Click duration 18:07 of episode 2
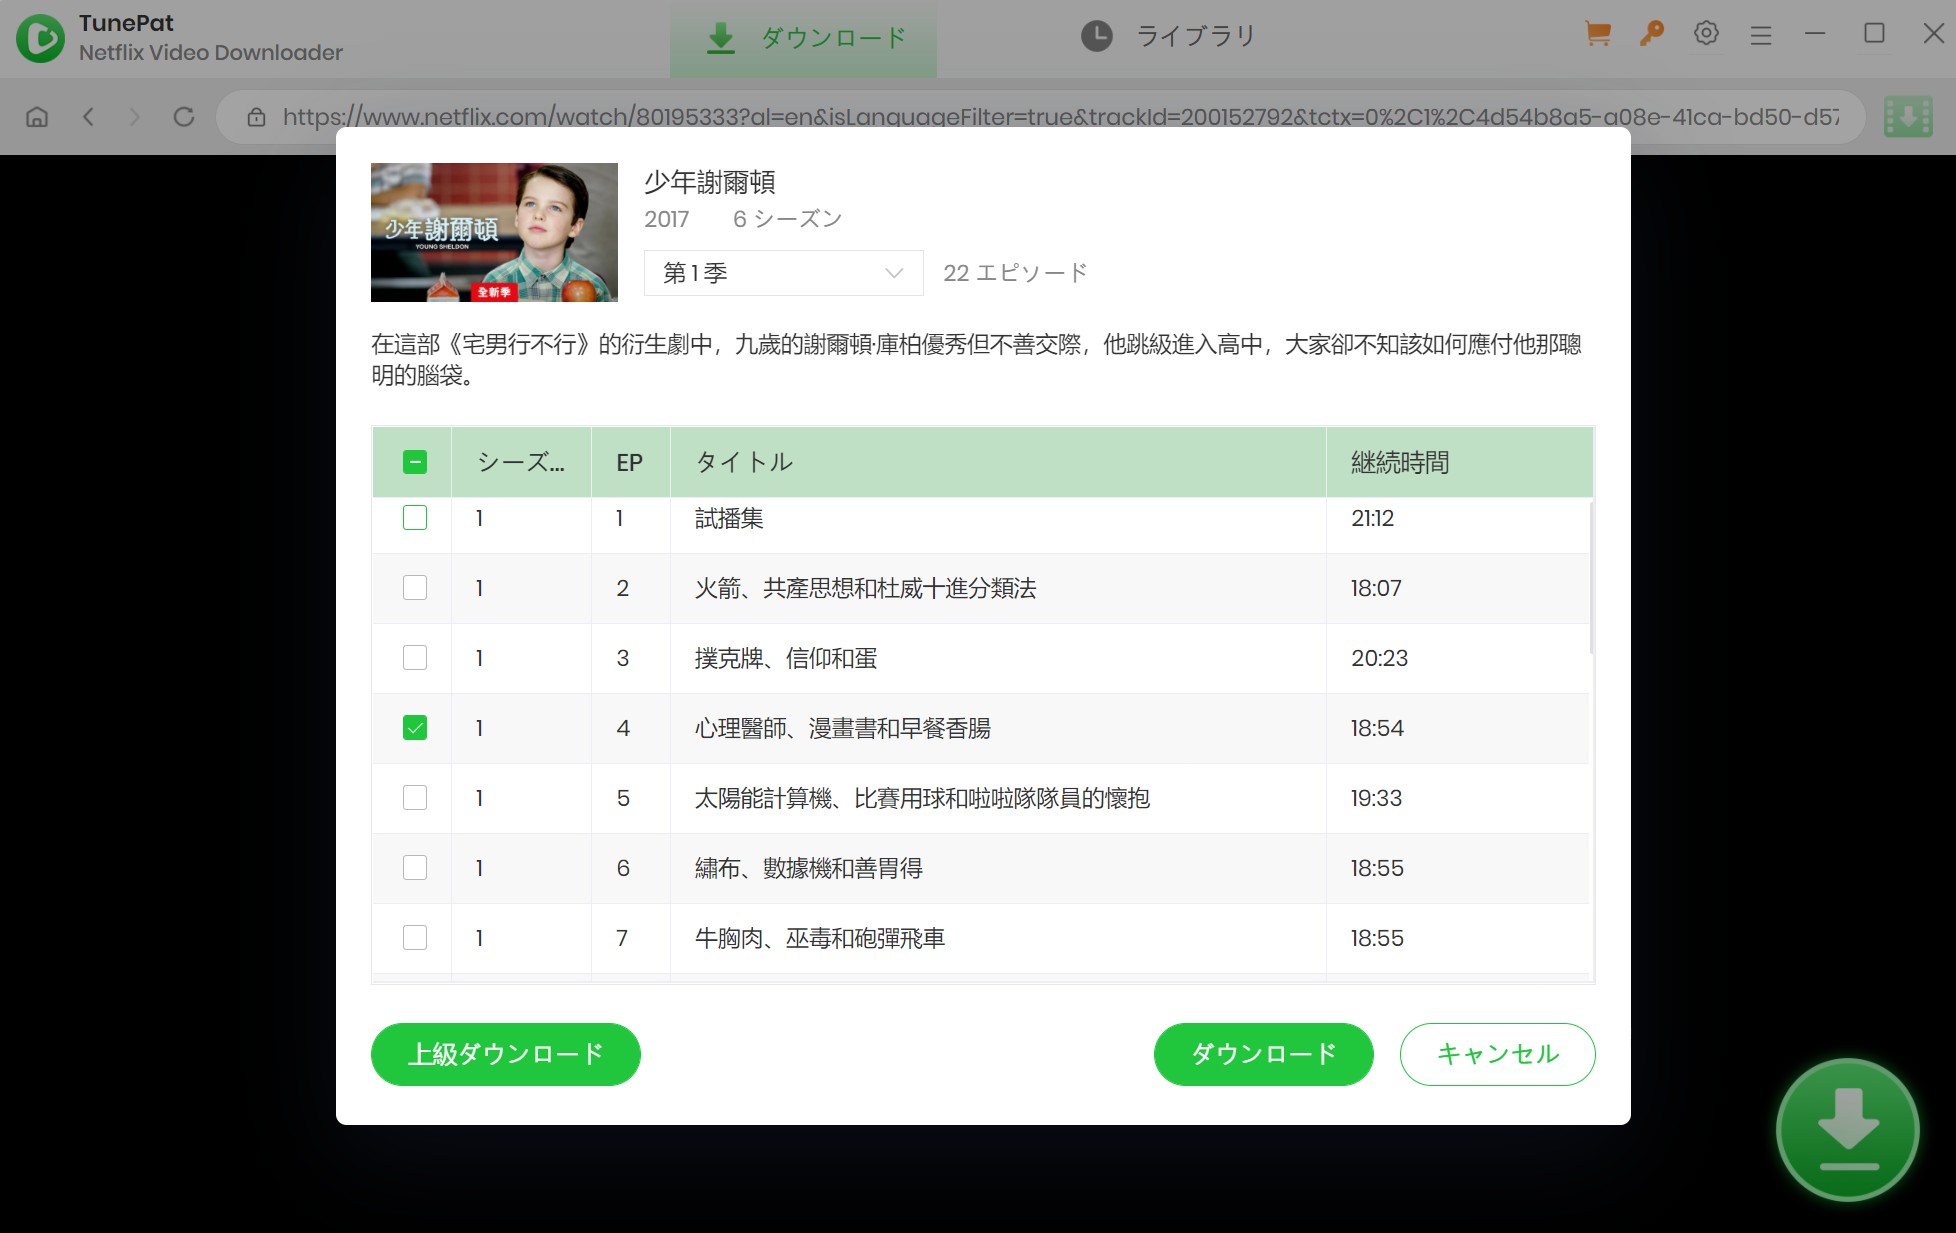The width and height of the screenshot is (1956, 1233). pyautogui.click(x=1376, y=588)
